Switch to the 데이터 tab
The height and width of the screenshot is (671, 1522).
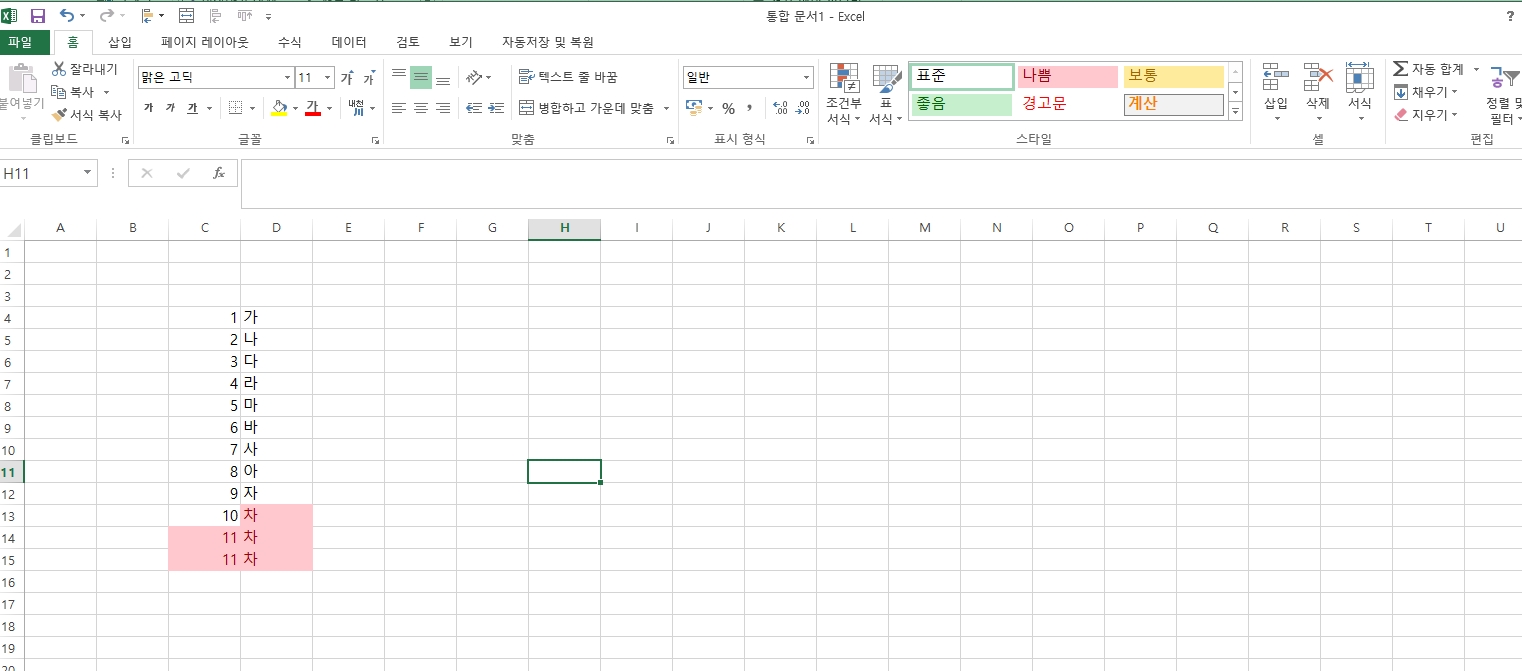(x=349, y=42)
